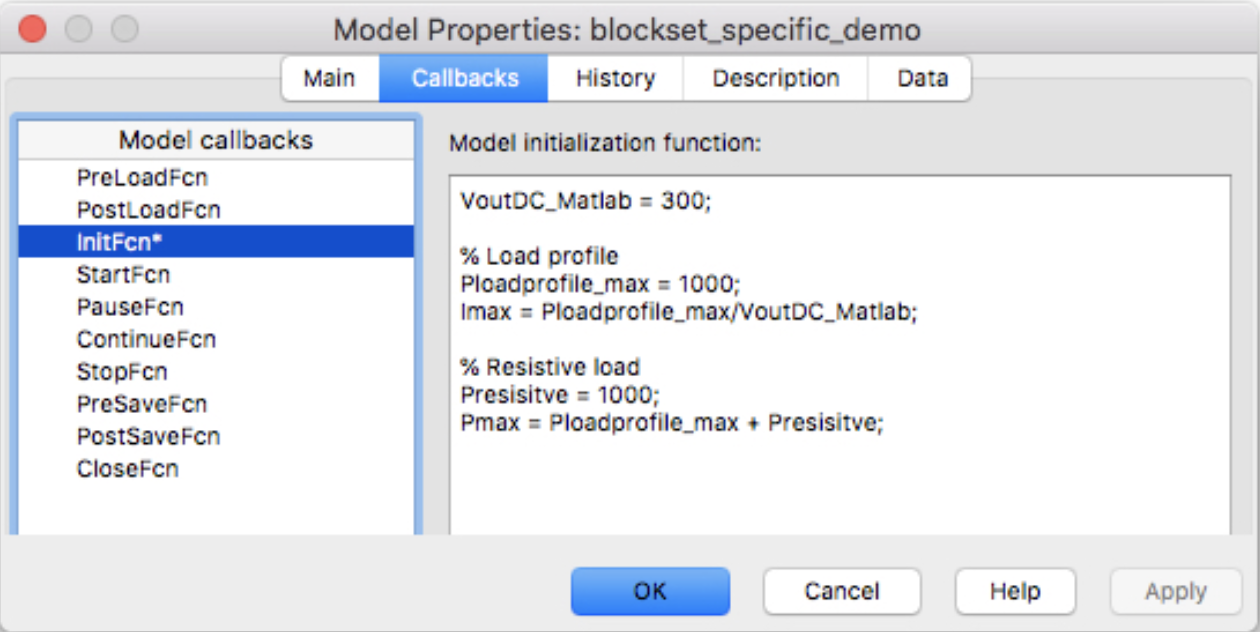Choose the InitFcn* callback entry
Image resolution: width=1260 pixels, height=632 pixels.
point(119,242)
